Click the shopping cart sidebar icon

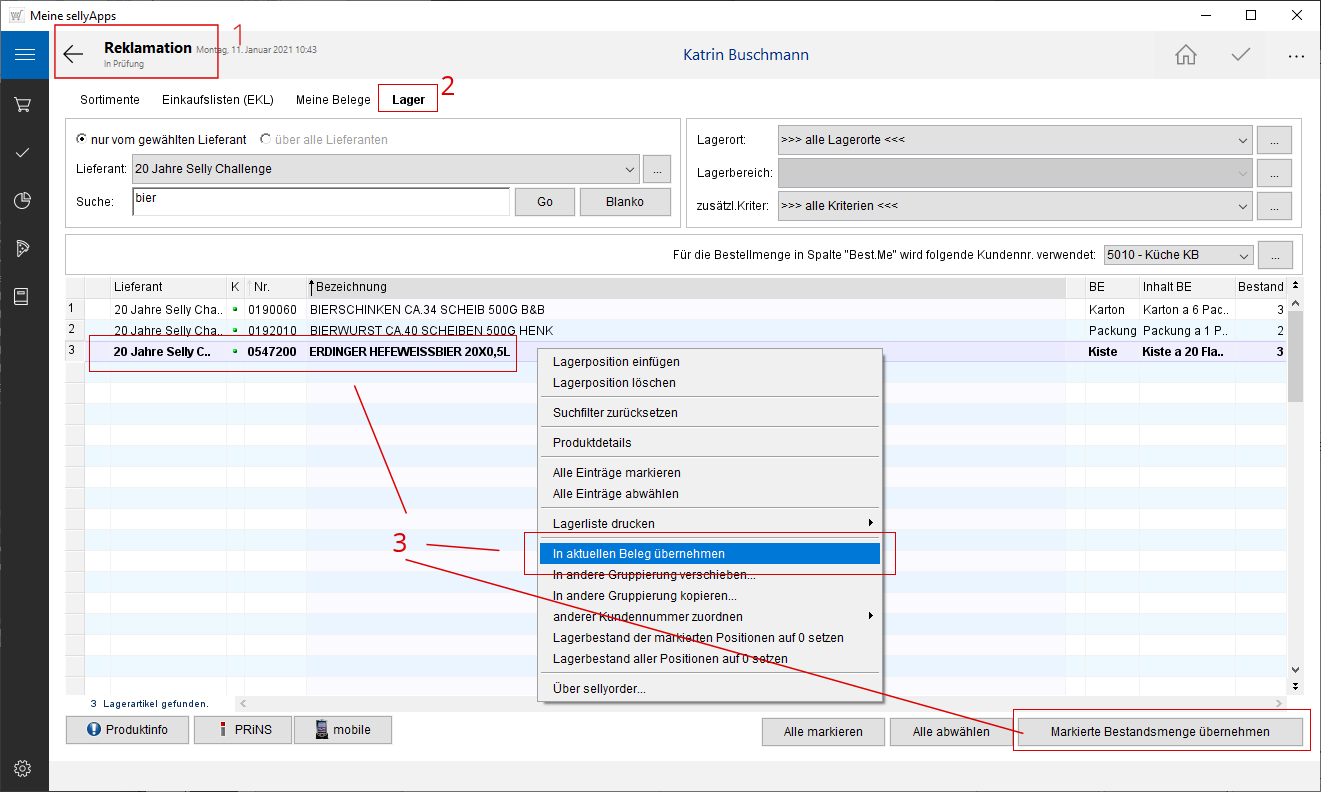coord(24,104)
